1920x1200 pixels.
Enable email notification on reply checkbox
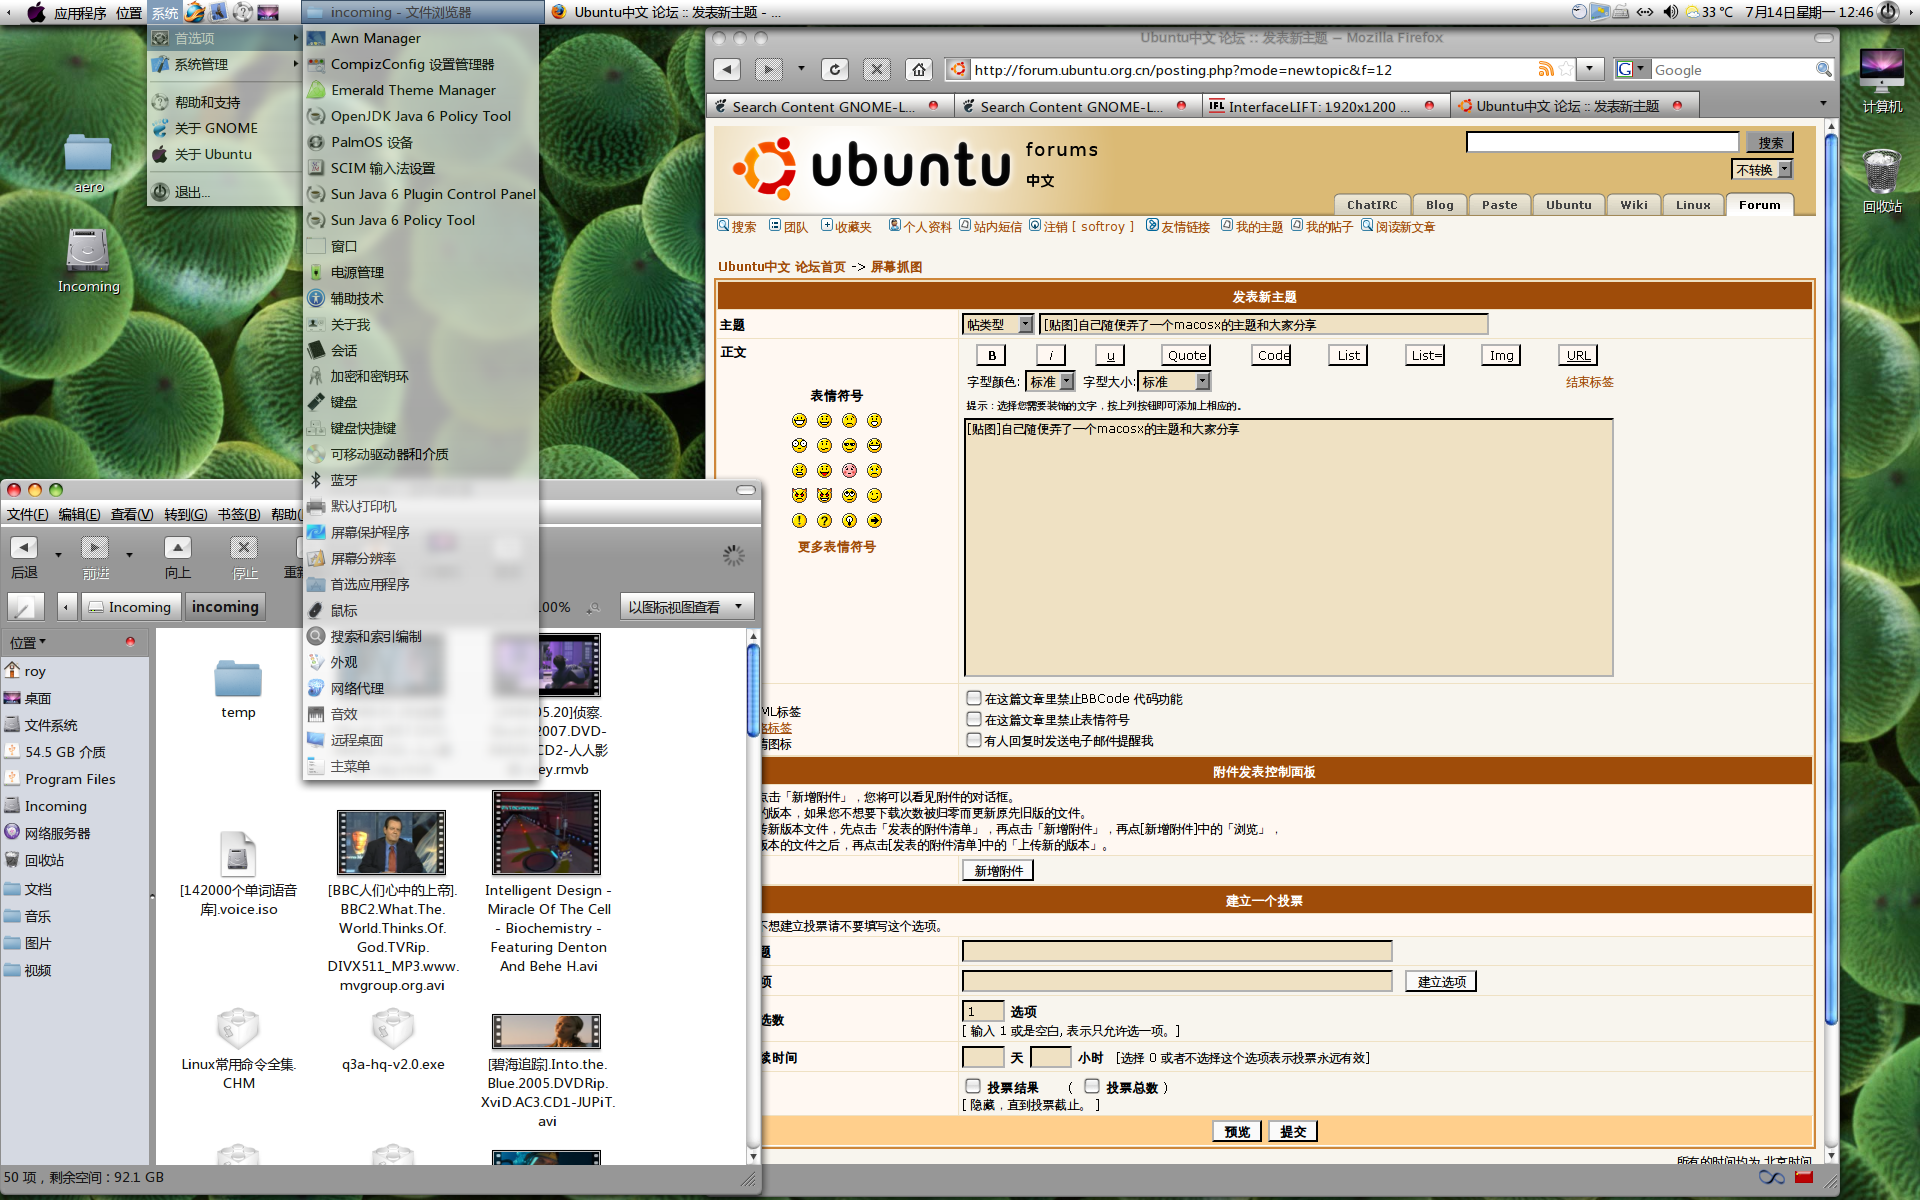tap(973, 740)
